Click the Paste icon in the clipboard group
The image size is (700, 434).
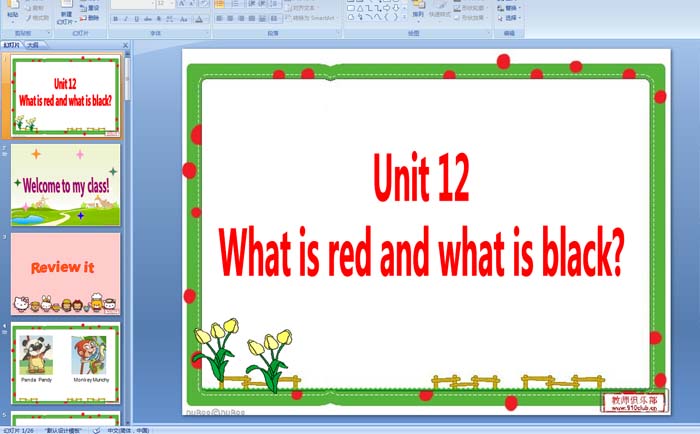click(12, 4)
